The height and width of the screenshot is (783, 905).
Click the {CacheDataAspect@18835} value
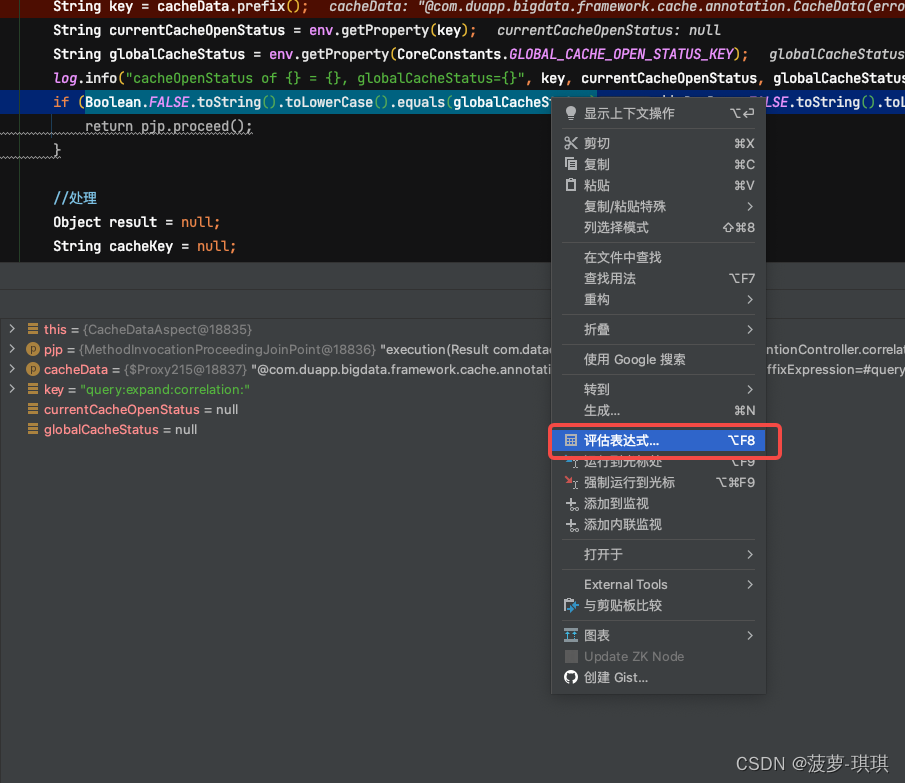167,329
